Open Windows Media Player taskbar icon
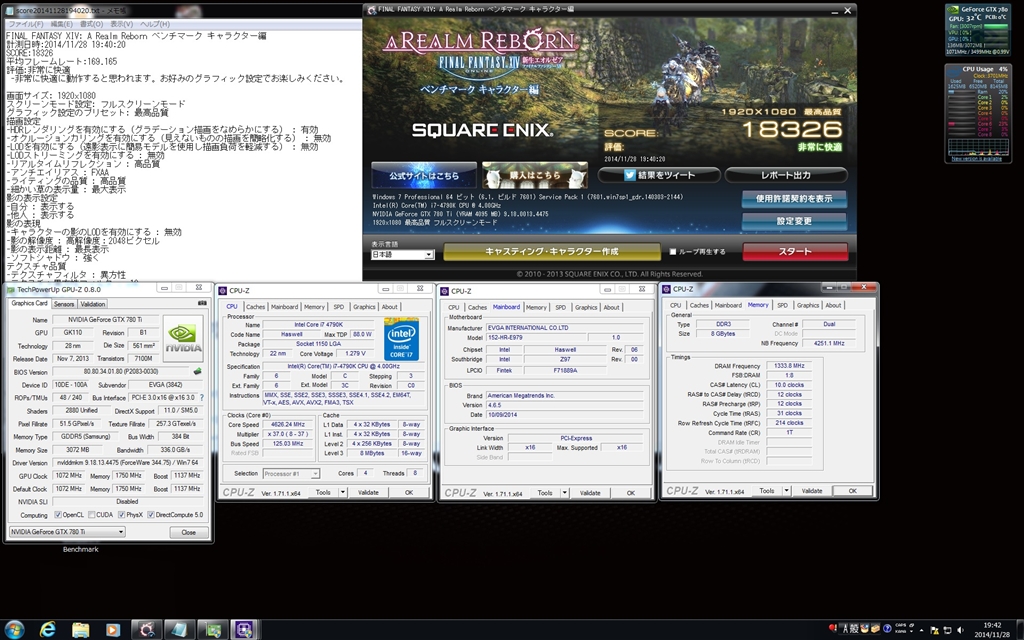 113,630
